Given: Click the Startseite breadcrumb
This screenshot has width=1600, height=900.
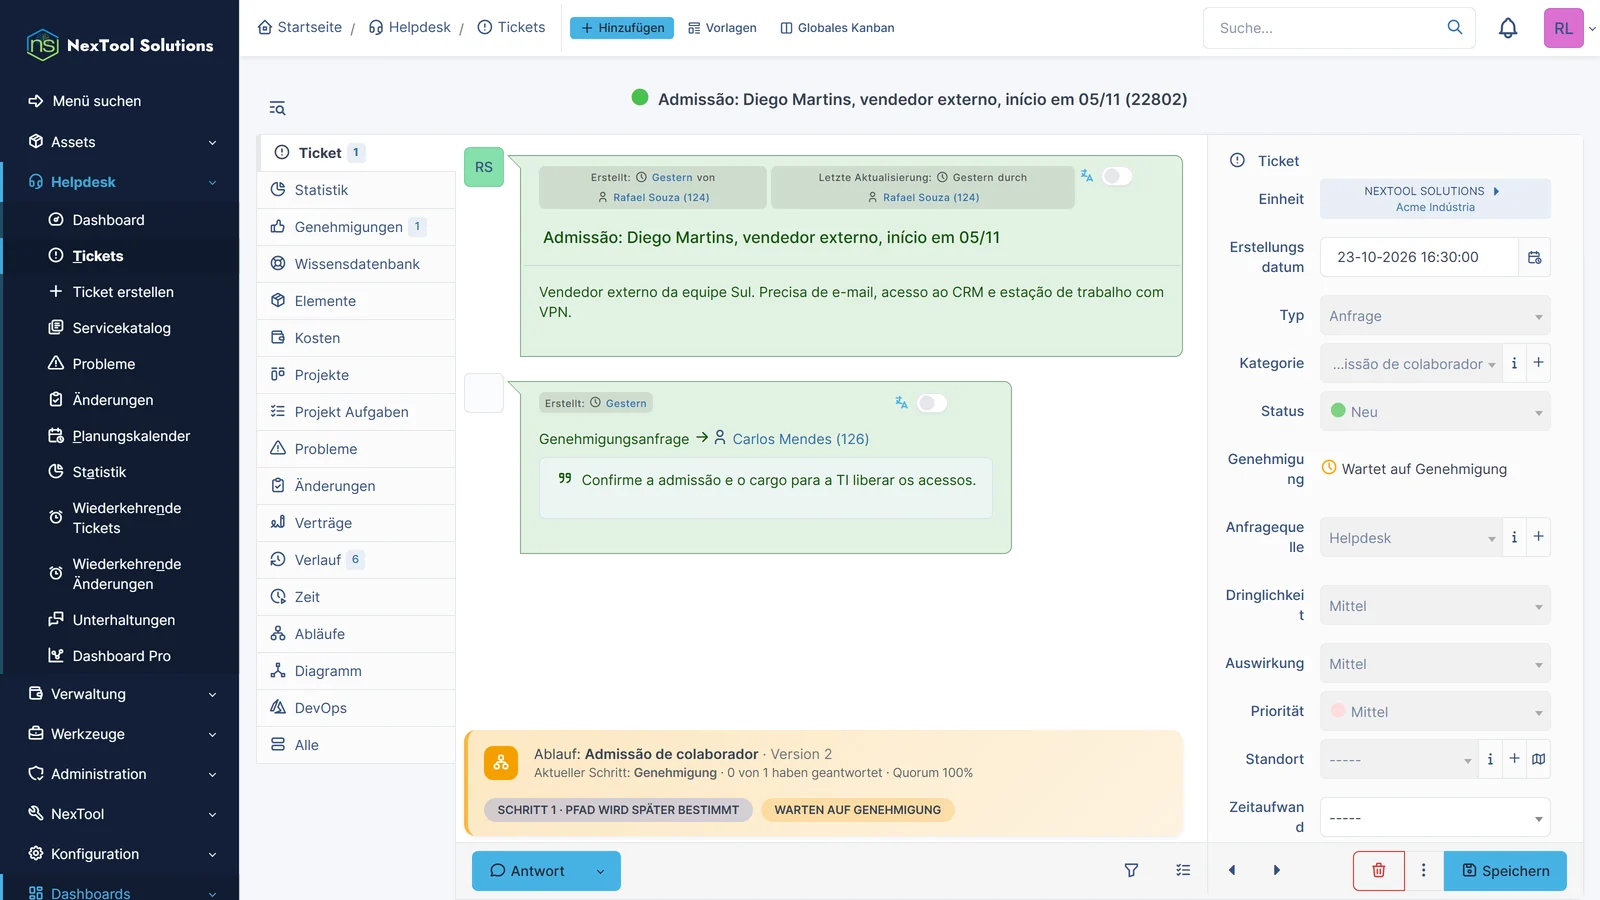Looking at the screenshot, I should coord(300,27).
